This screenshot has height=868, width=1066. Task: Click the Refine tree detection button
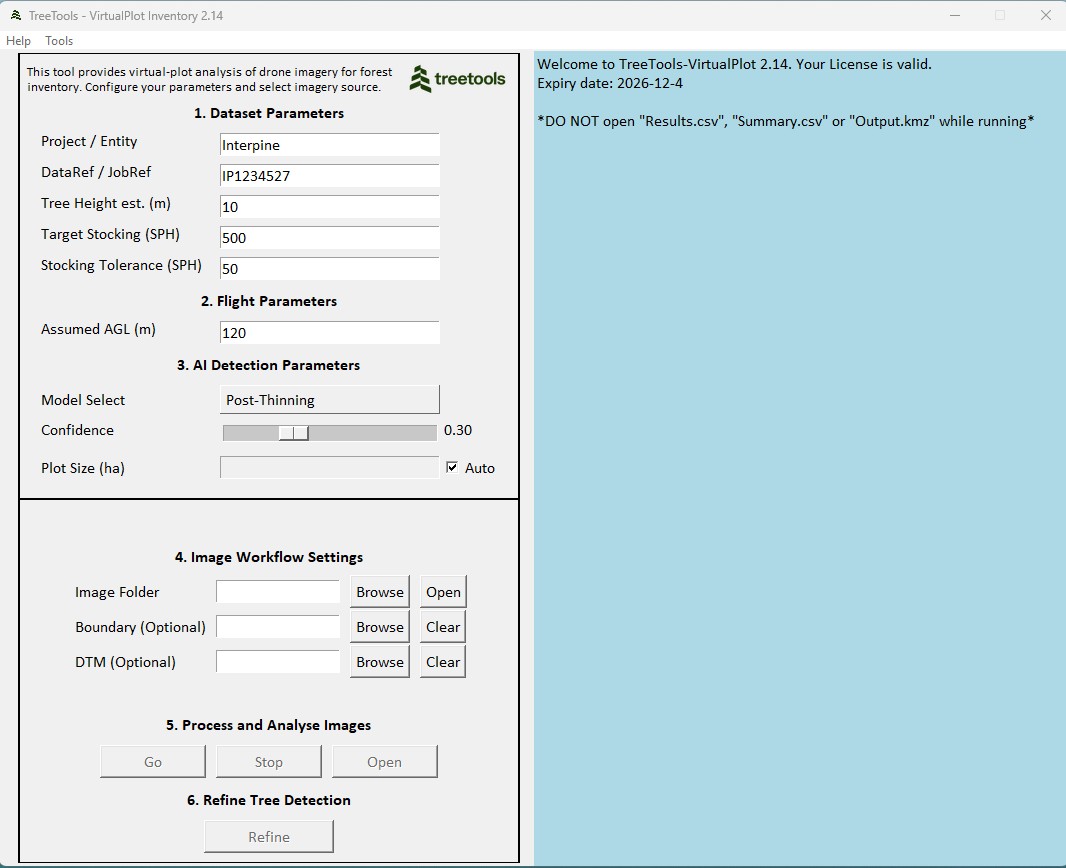pyautogui.click(x=269, y=837)
